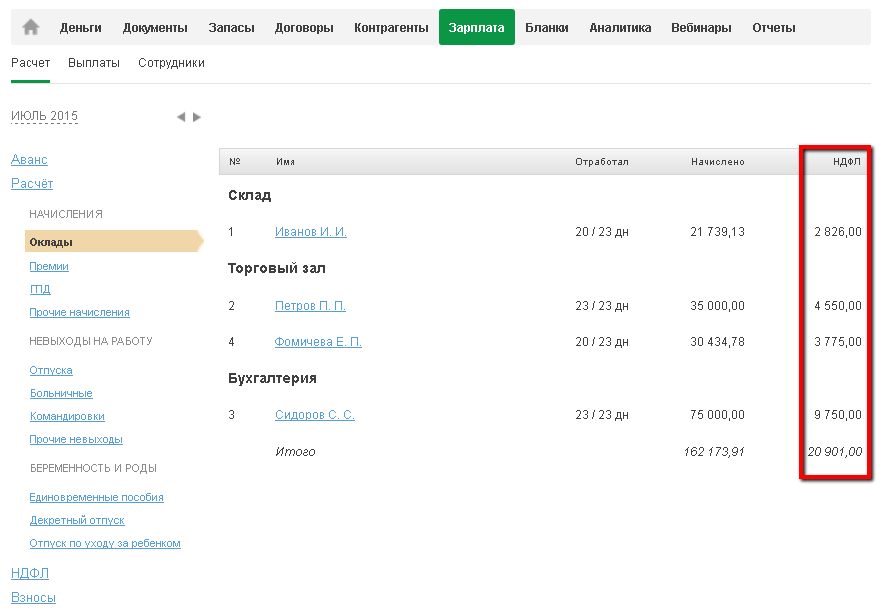Click the Начислено column header
This screenshot has height=616, width=882.
[717, 162]
